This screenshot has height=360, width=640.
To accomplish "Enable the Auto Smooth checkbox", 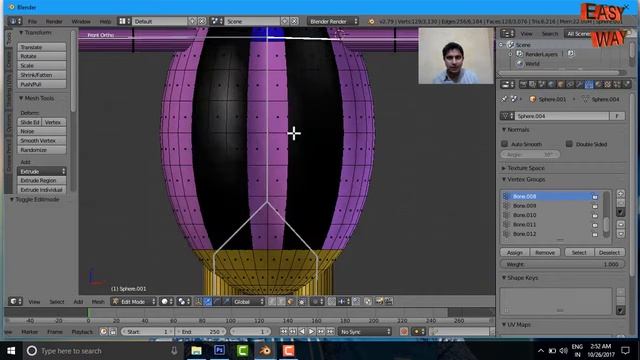I will [504, 144].
